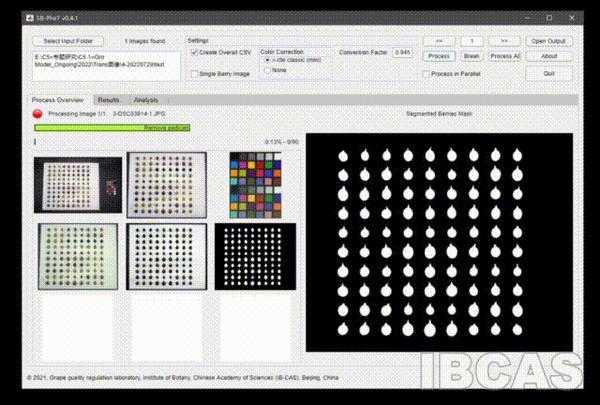Open the black-and-white binary mask thumbnail
Screen dimensions: 600x405
pyautogui.click(x=256, y=256)
